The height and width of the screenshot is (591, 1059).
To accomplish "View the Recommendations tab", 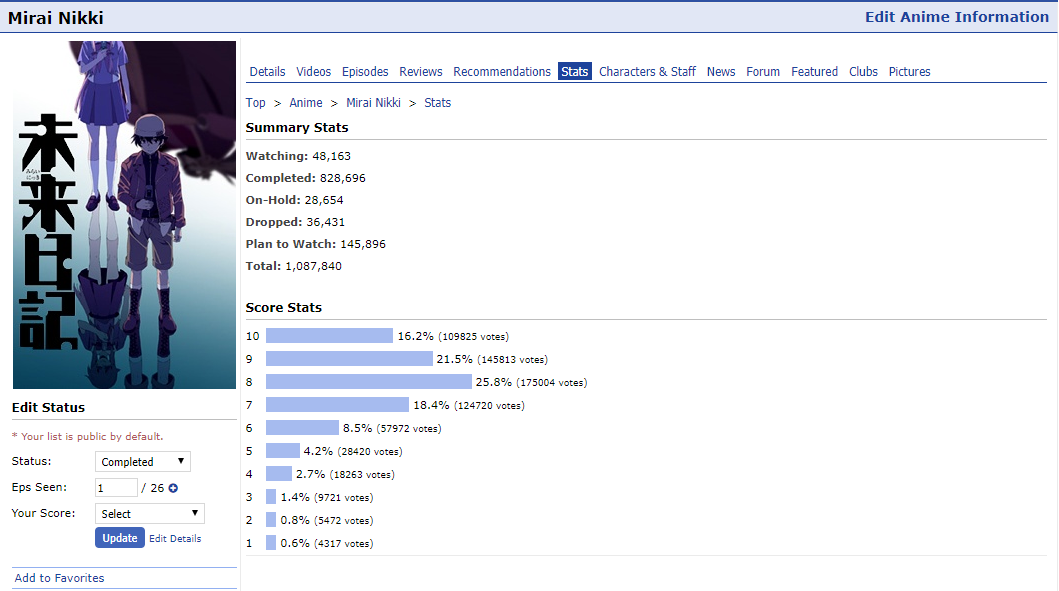I will tap(502, 72).
